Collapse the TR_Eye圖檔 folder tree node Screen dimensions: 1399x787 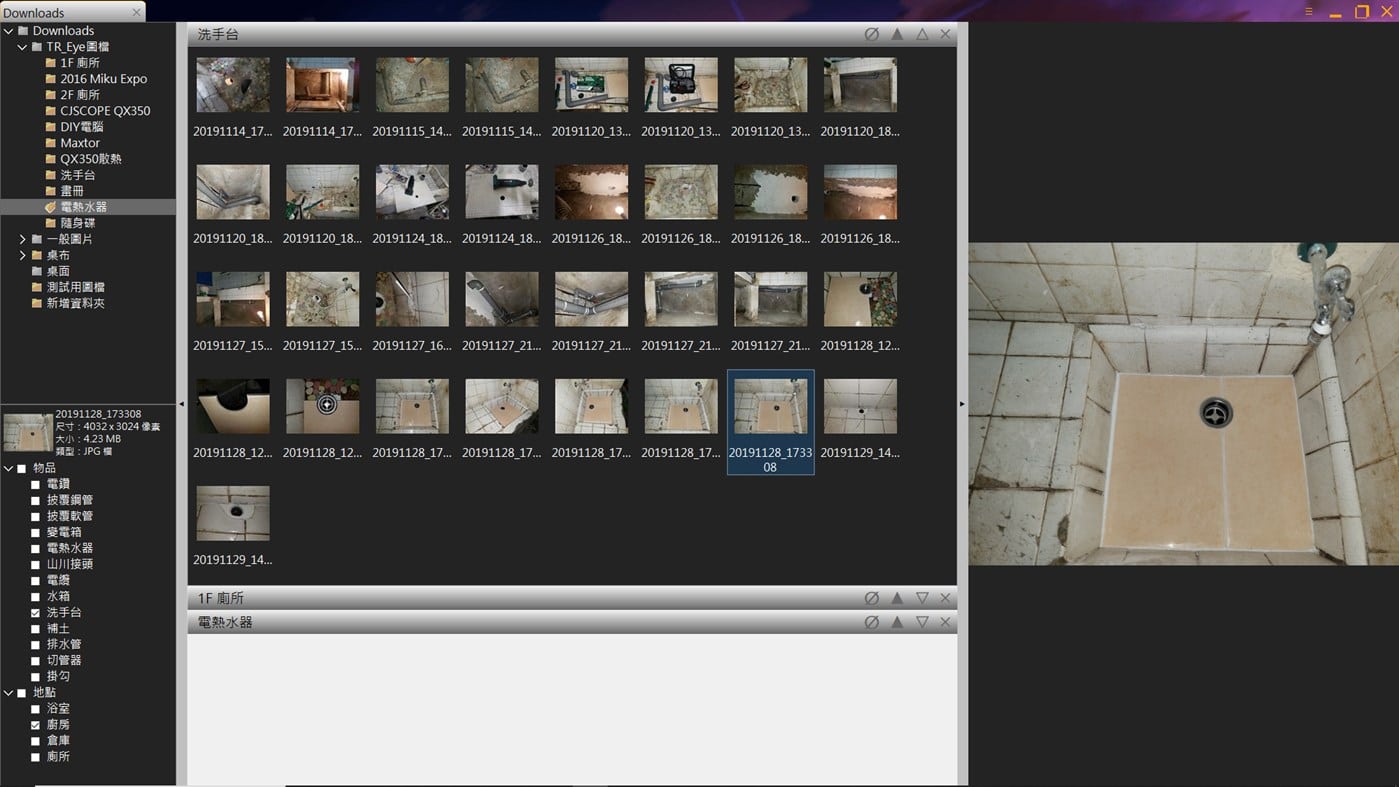pos(22,47)
